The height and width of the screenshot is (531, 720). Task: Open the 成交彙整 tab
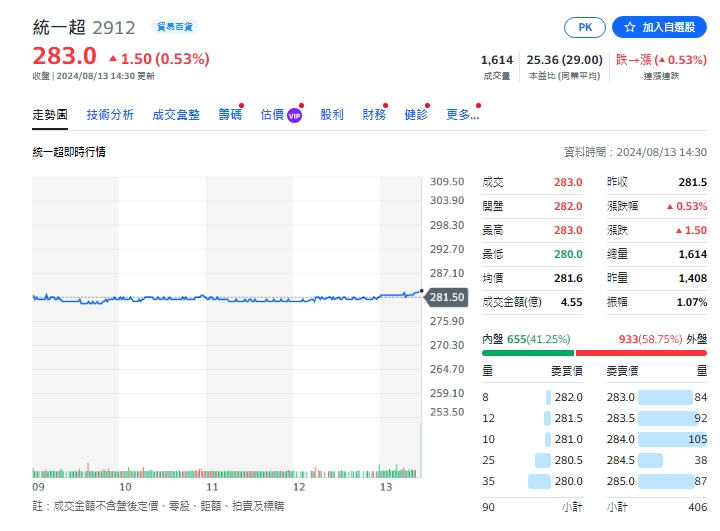(x=176, y=114)
